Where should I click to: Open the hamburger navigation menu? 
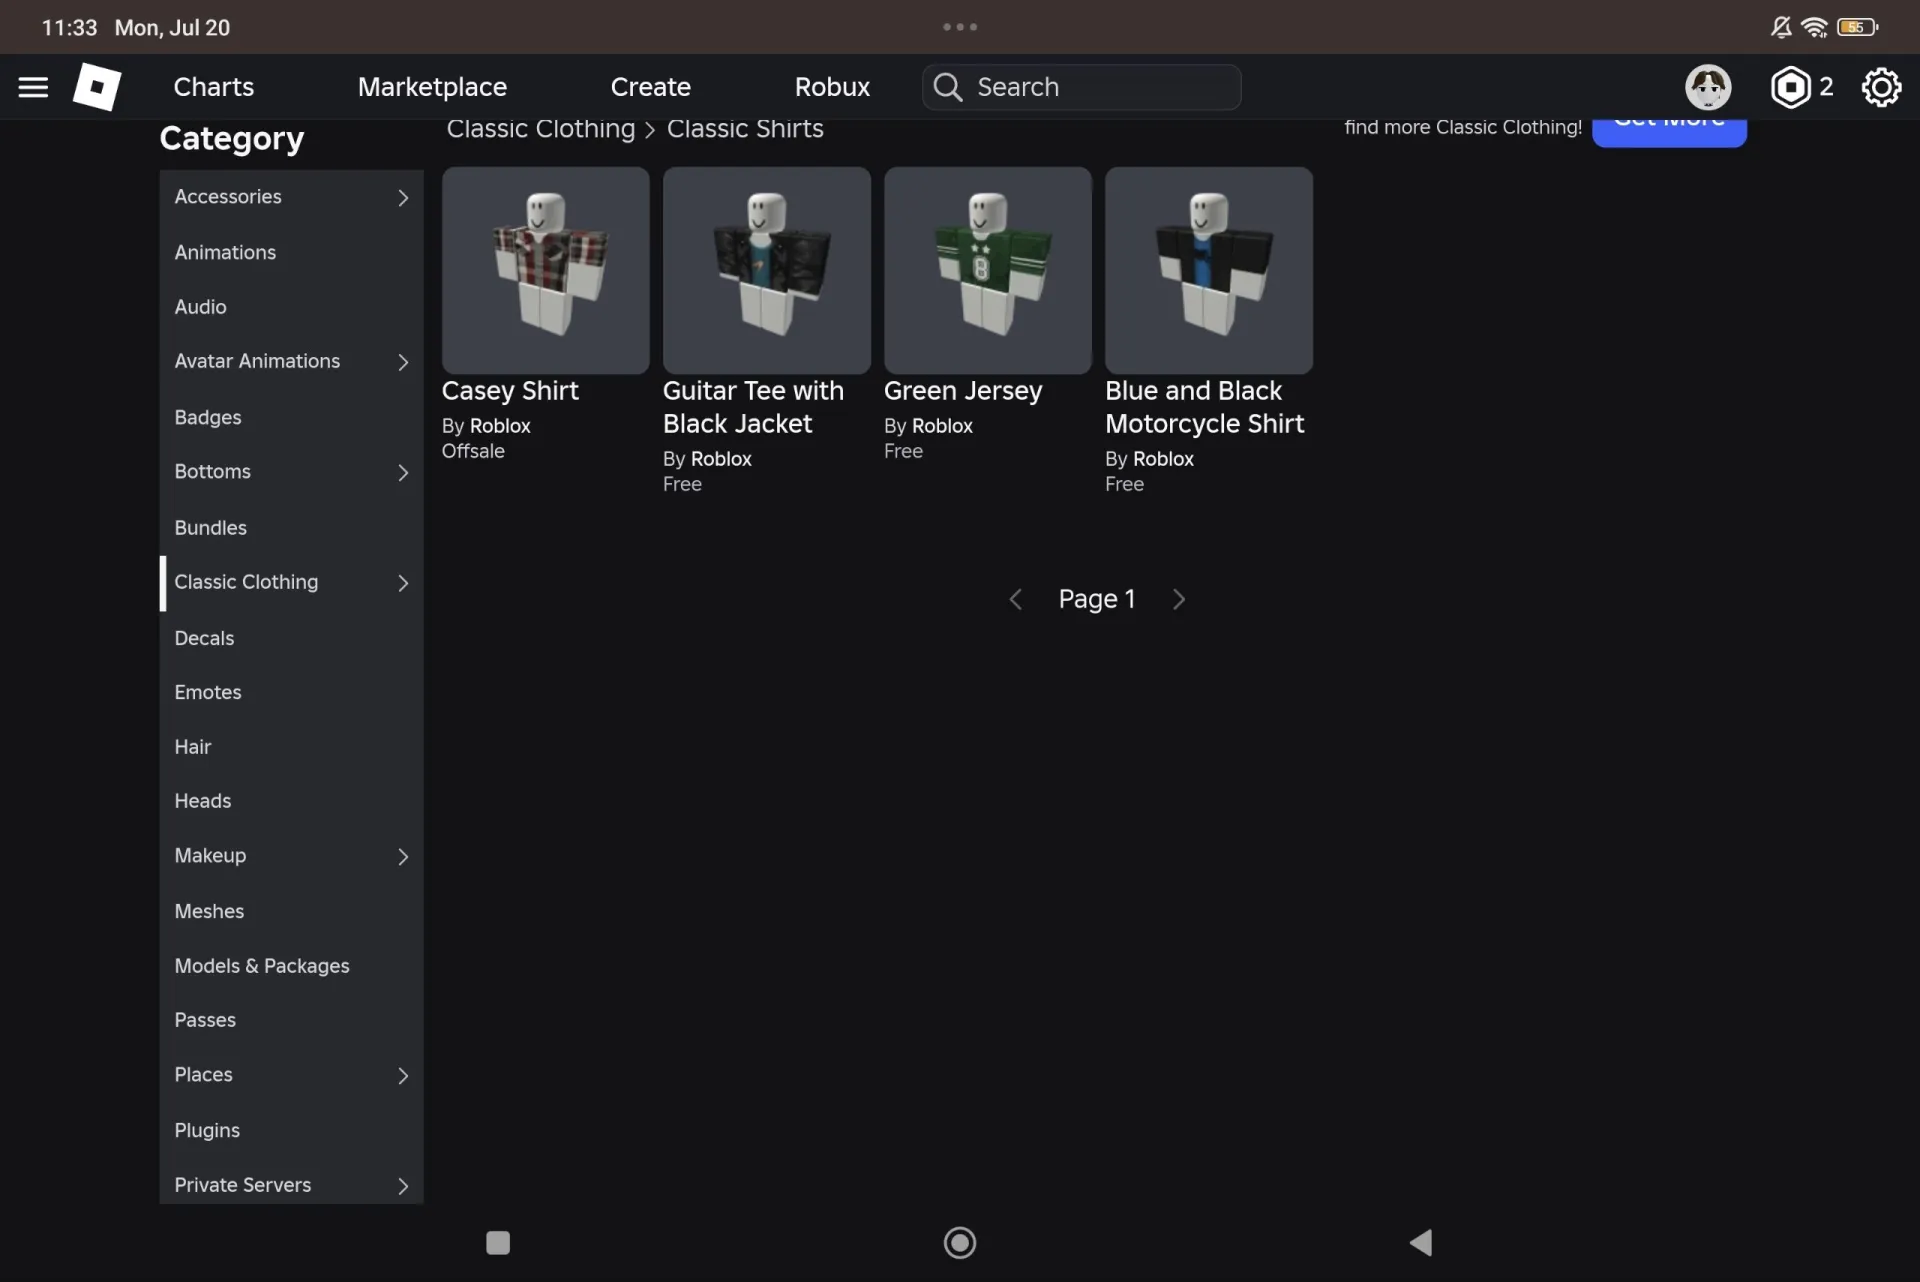point(33,87)
